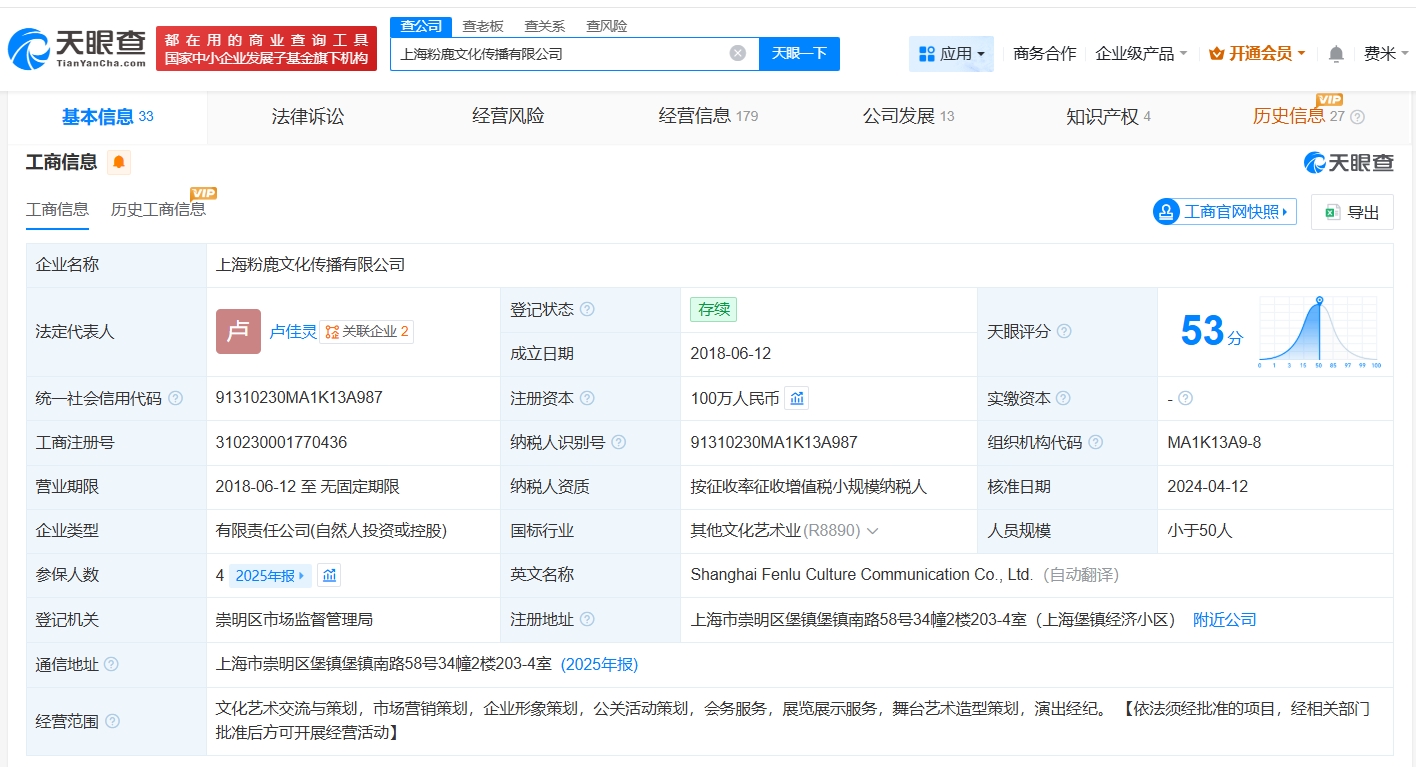
Task: Expand the 其他文化艺术业 industry chevron
Action: coord(872,531)
